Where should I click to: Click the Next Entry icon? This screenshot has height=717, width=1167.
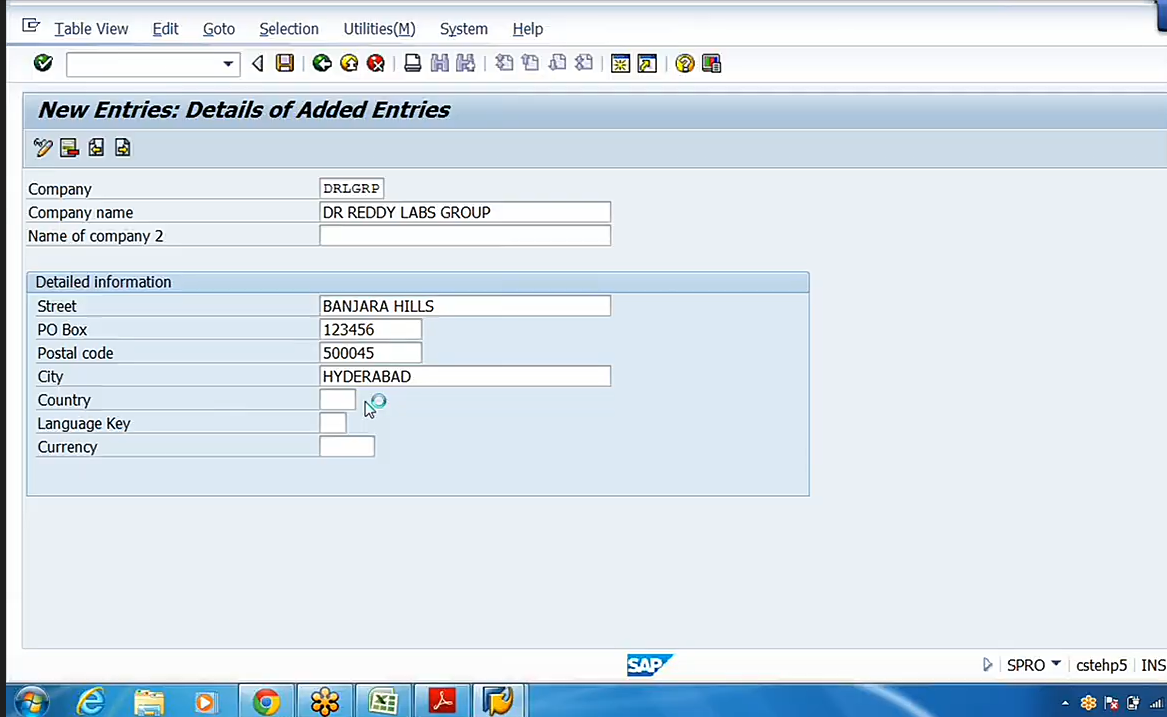coord(123,147)
